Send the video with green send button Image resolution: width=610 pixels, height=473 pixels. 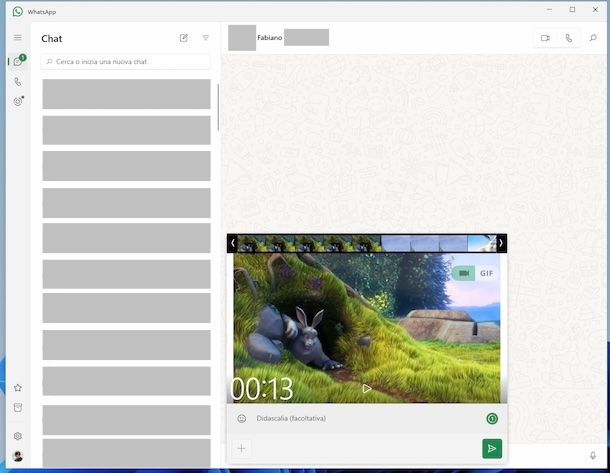(x=492, y=448)
